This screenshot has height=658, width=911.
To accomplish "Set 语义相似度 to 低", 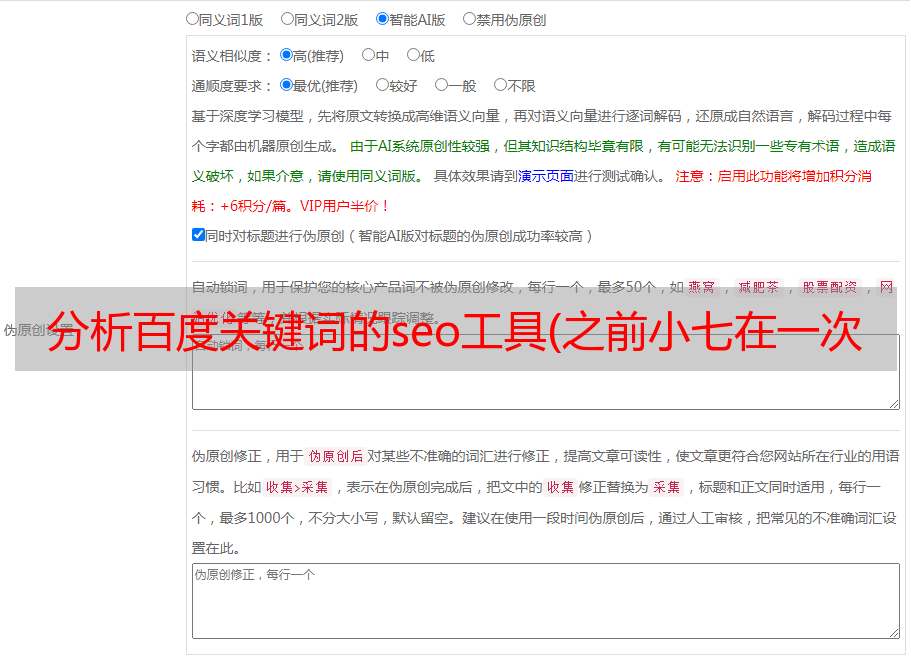I will click(413, 55).
